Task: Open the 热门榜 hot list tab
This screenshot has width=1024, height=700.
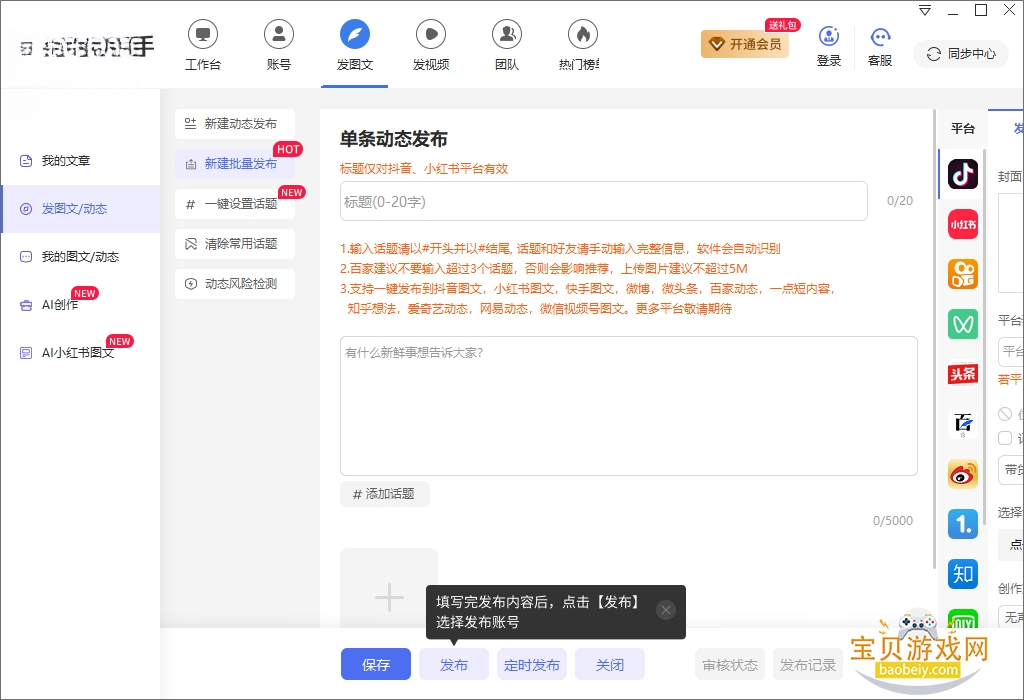Action: 580,45
